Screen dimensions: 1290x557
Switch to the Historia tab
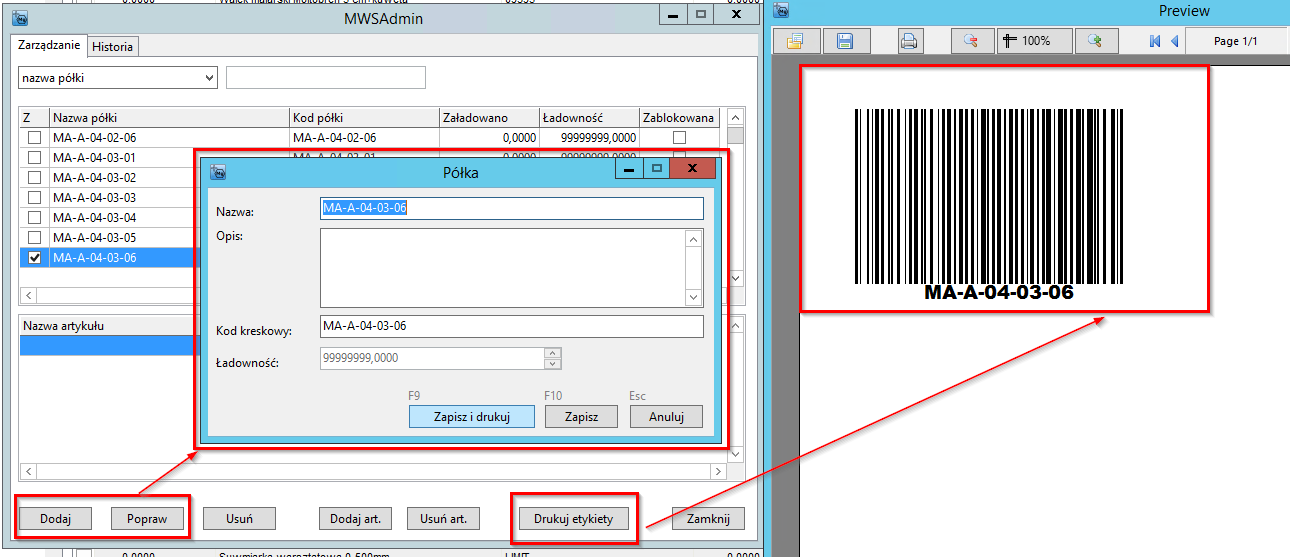coord(112,46)
